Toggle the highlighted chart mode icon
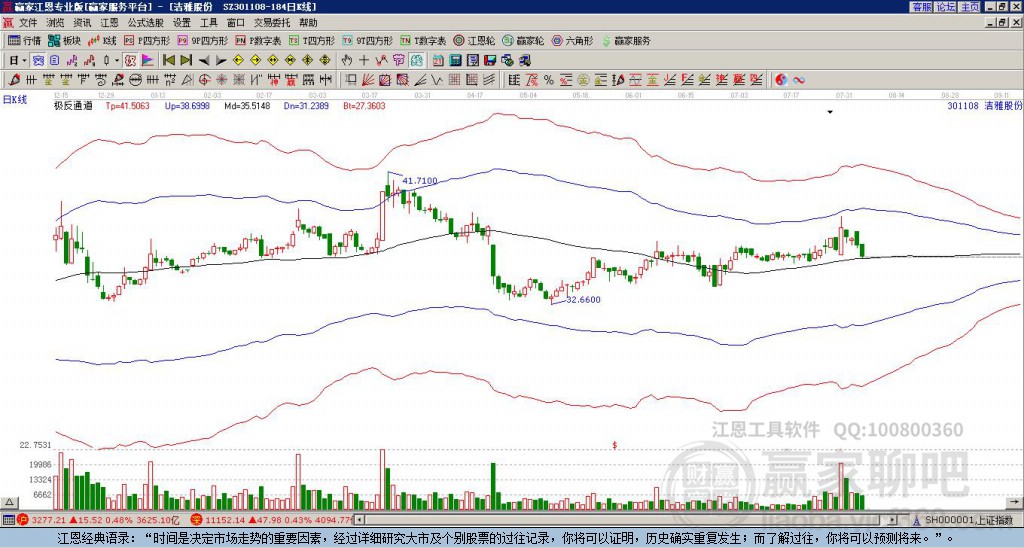Viewport: 1024px width, 548px height. coord(38,60)
